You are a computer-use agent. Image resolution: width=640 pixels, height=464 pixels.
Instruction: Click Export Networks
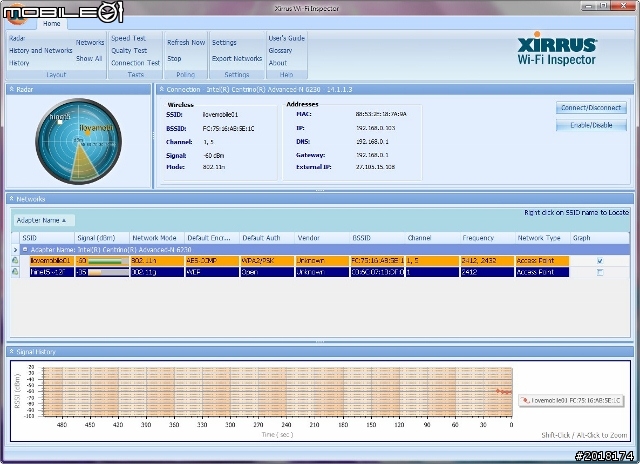(x=237, y=58)
